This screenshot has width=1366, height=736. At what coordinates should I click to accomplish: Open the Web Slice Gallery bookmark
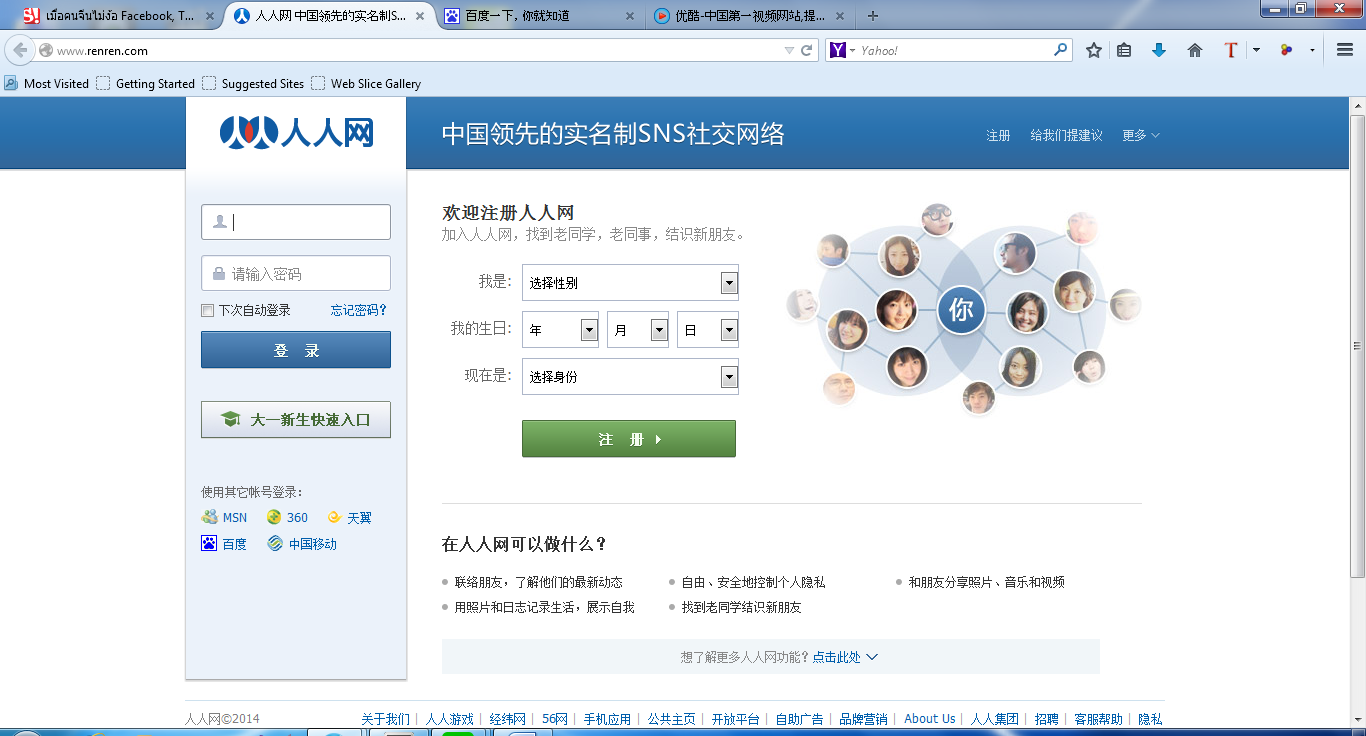coord(366,84)
